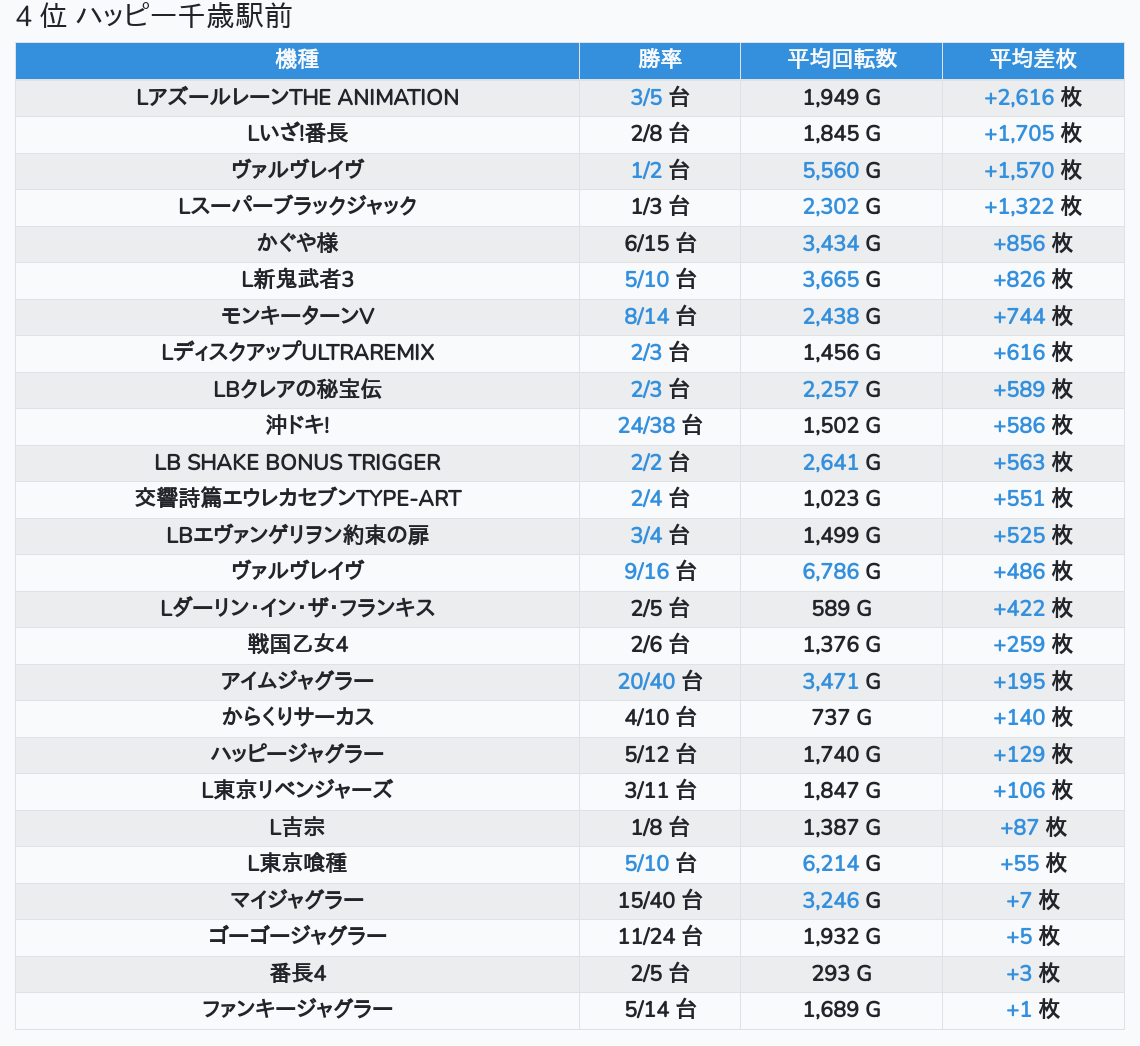Open the L東京喰種 machine entry
This screenshot has width=1140, height=1046.
[297, 863]
